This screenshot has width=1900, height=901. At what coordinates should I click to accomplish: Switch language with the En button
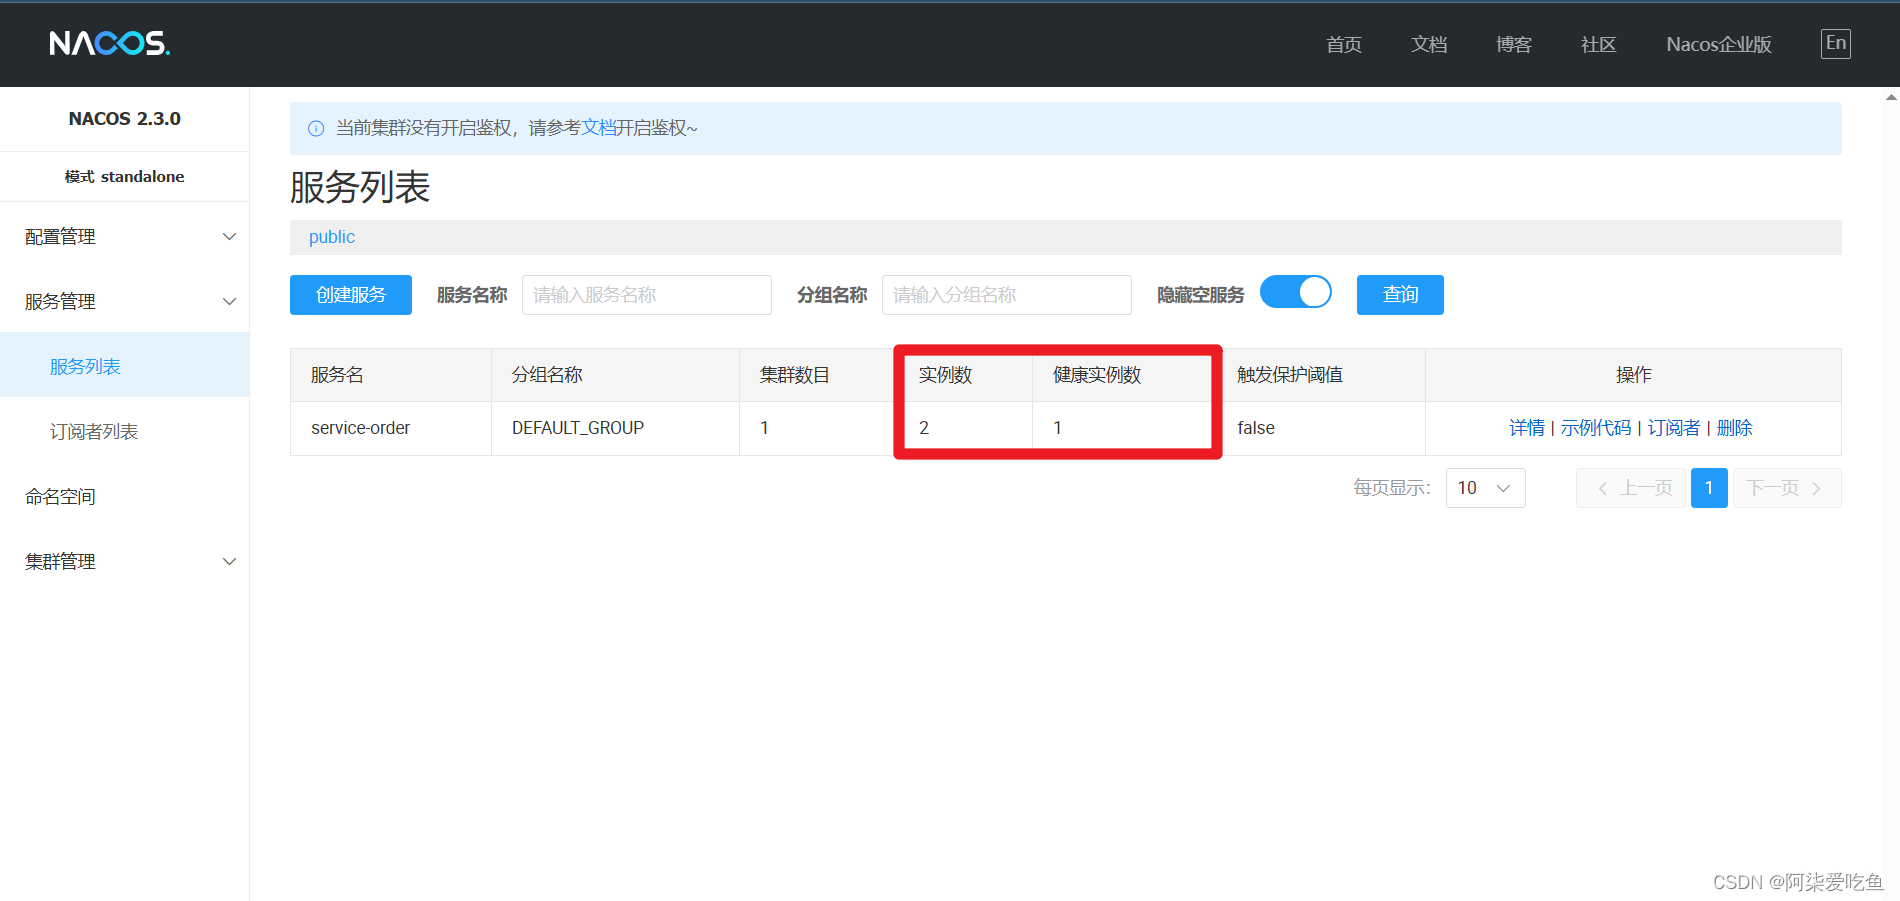point(1835,43)
